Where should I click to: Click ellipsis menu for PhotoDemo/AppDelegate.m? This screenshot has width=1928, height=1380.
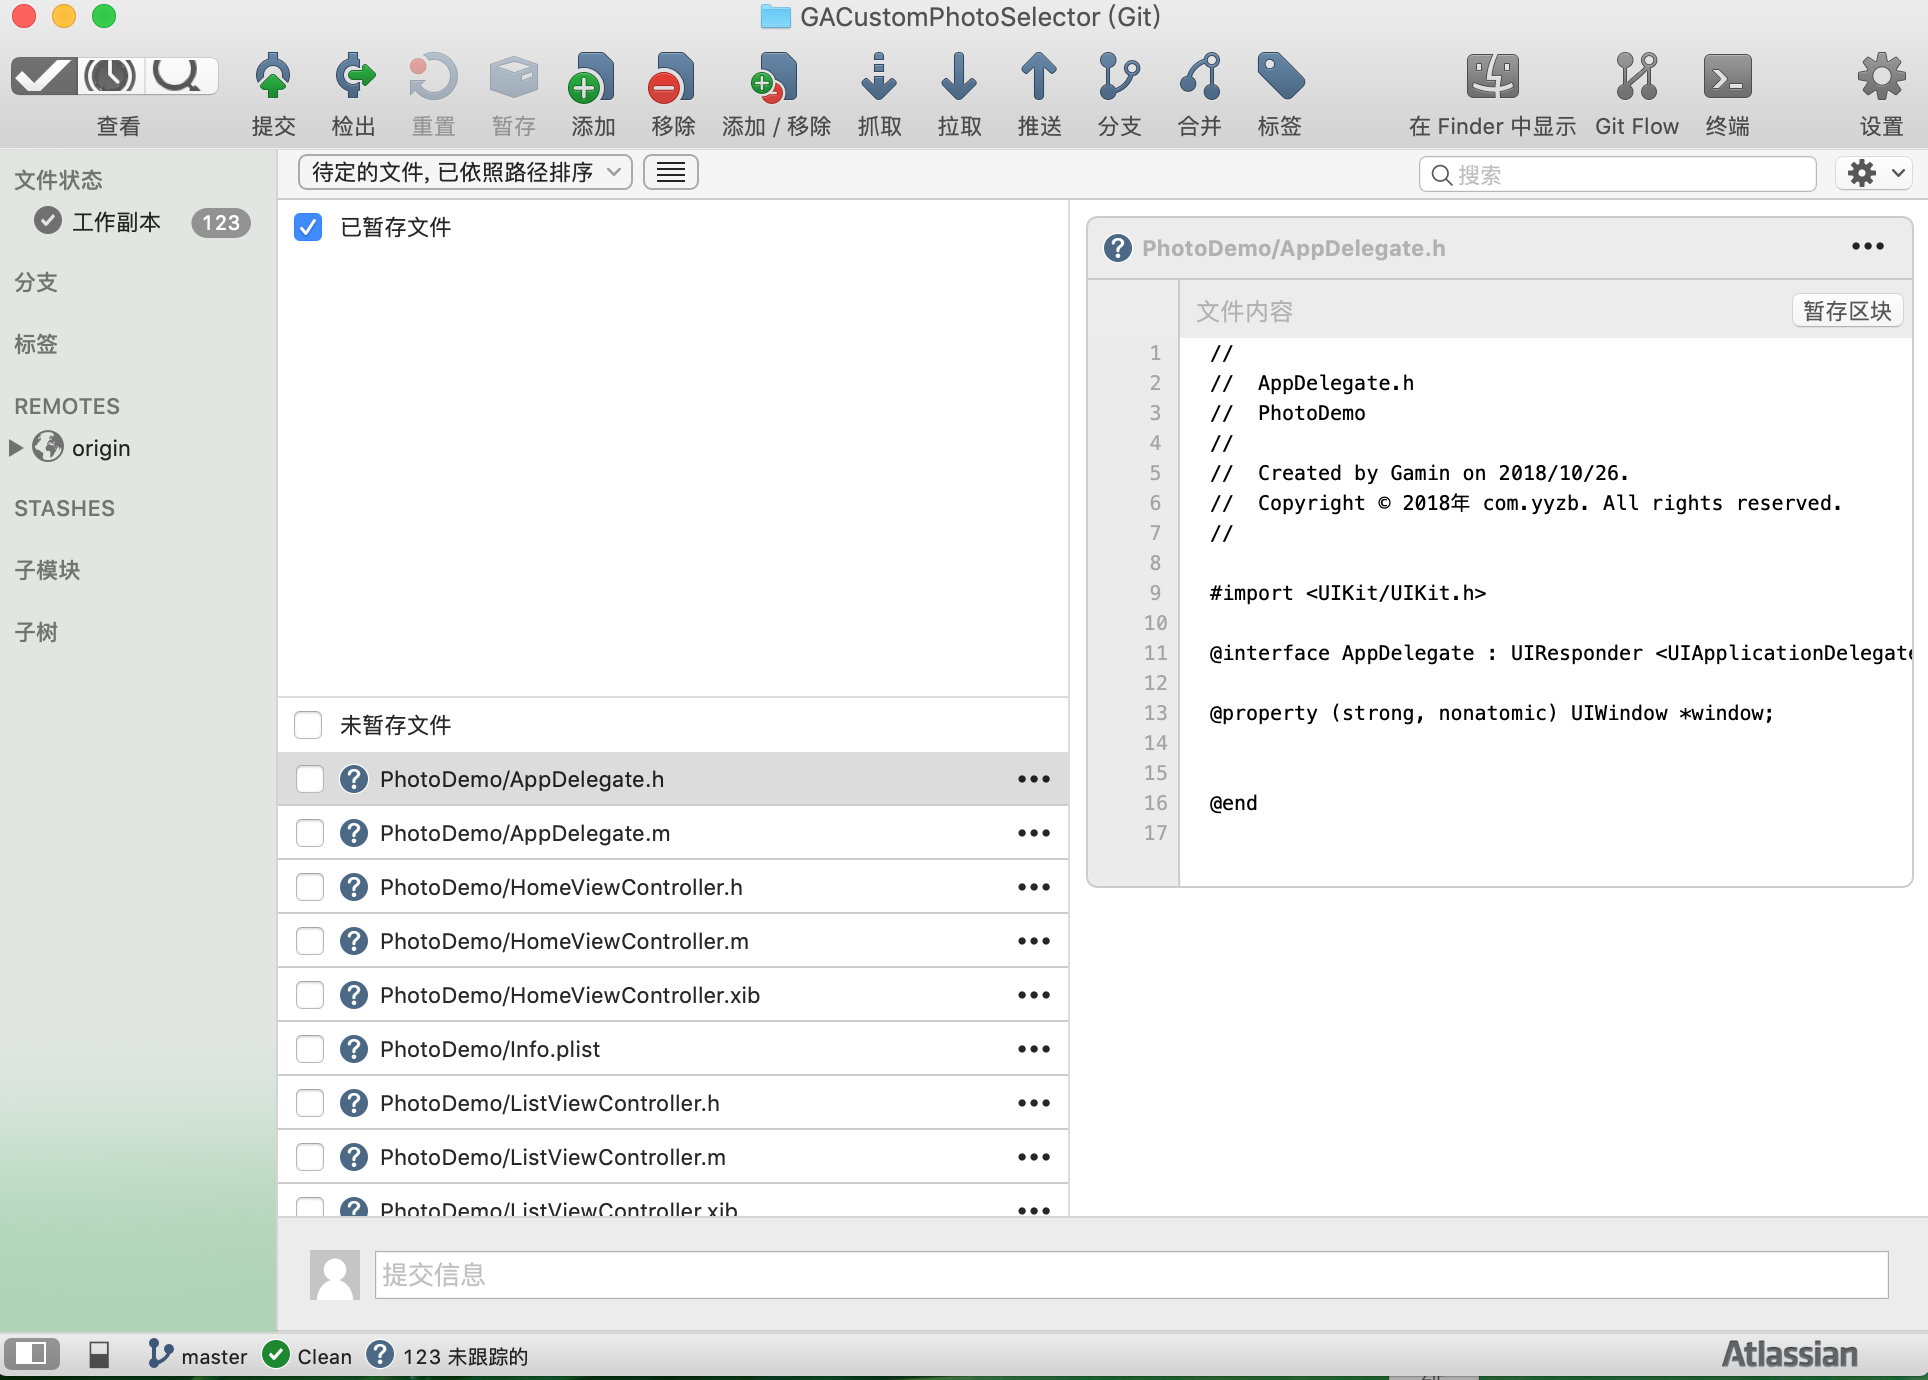[1035, 833]
